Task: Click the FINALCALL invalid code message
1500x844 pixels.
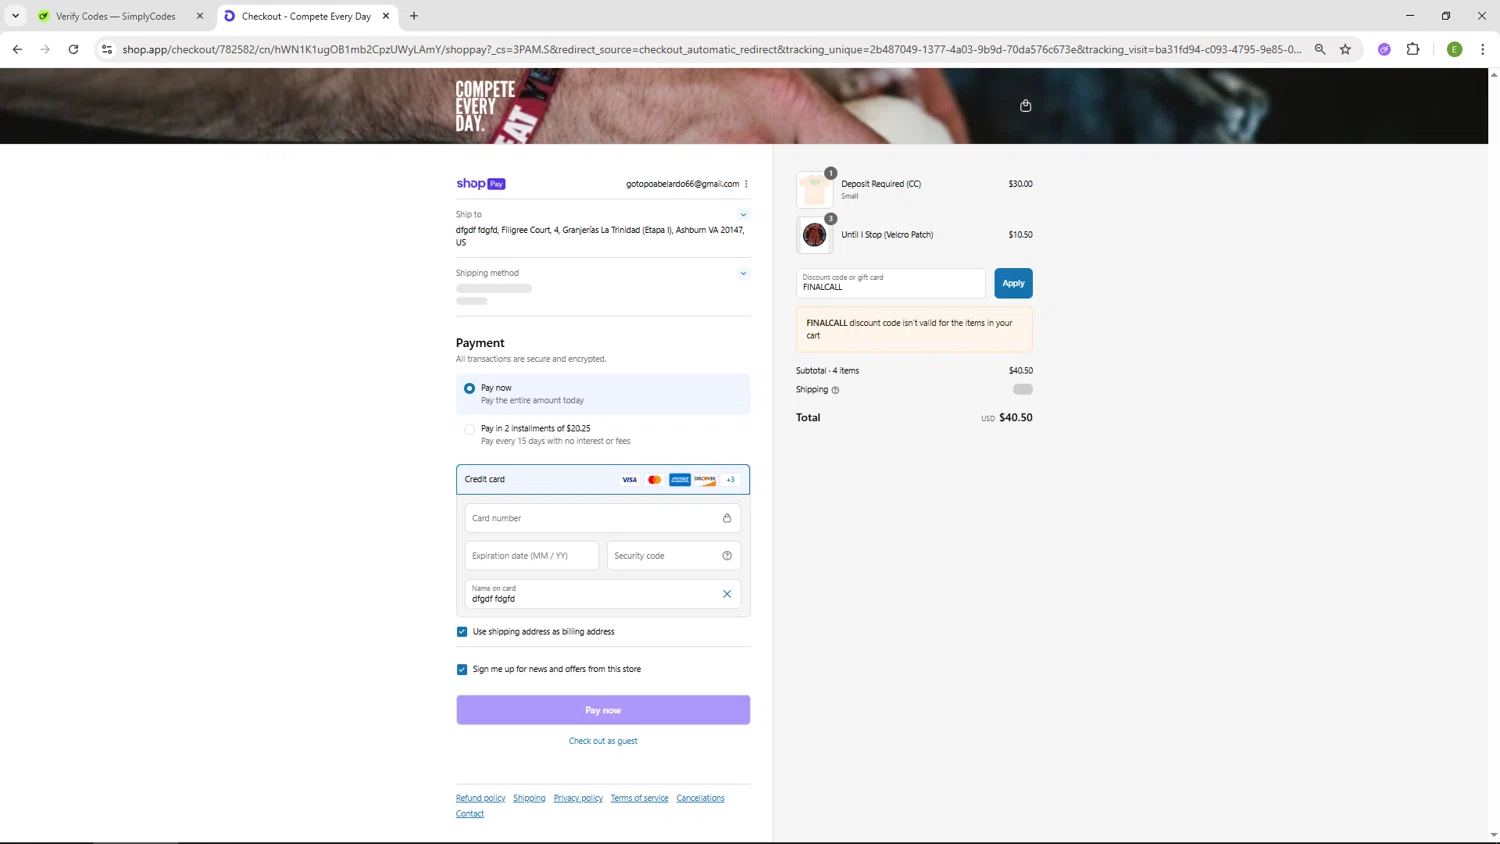Action: tap(914, 329)
